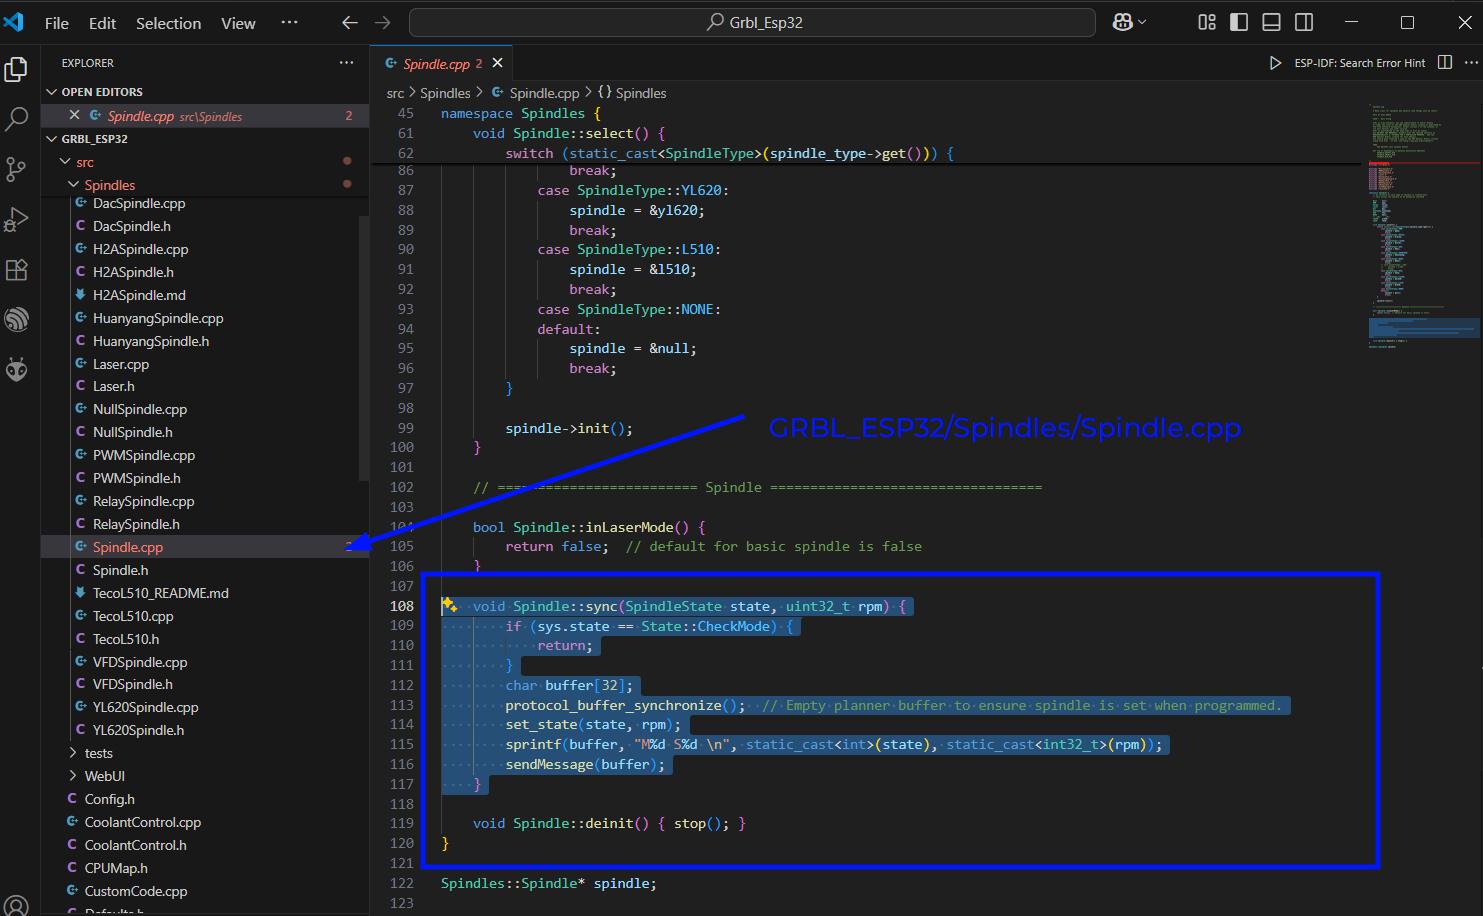Open Laser.cpp in the explorer

point(120,364)
